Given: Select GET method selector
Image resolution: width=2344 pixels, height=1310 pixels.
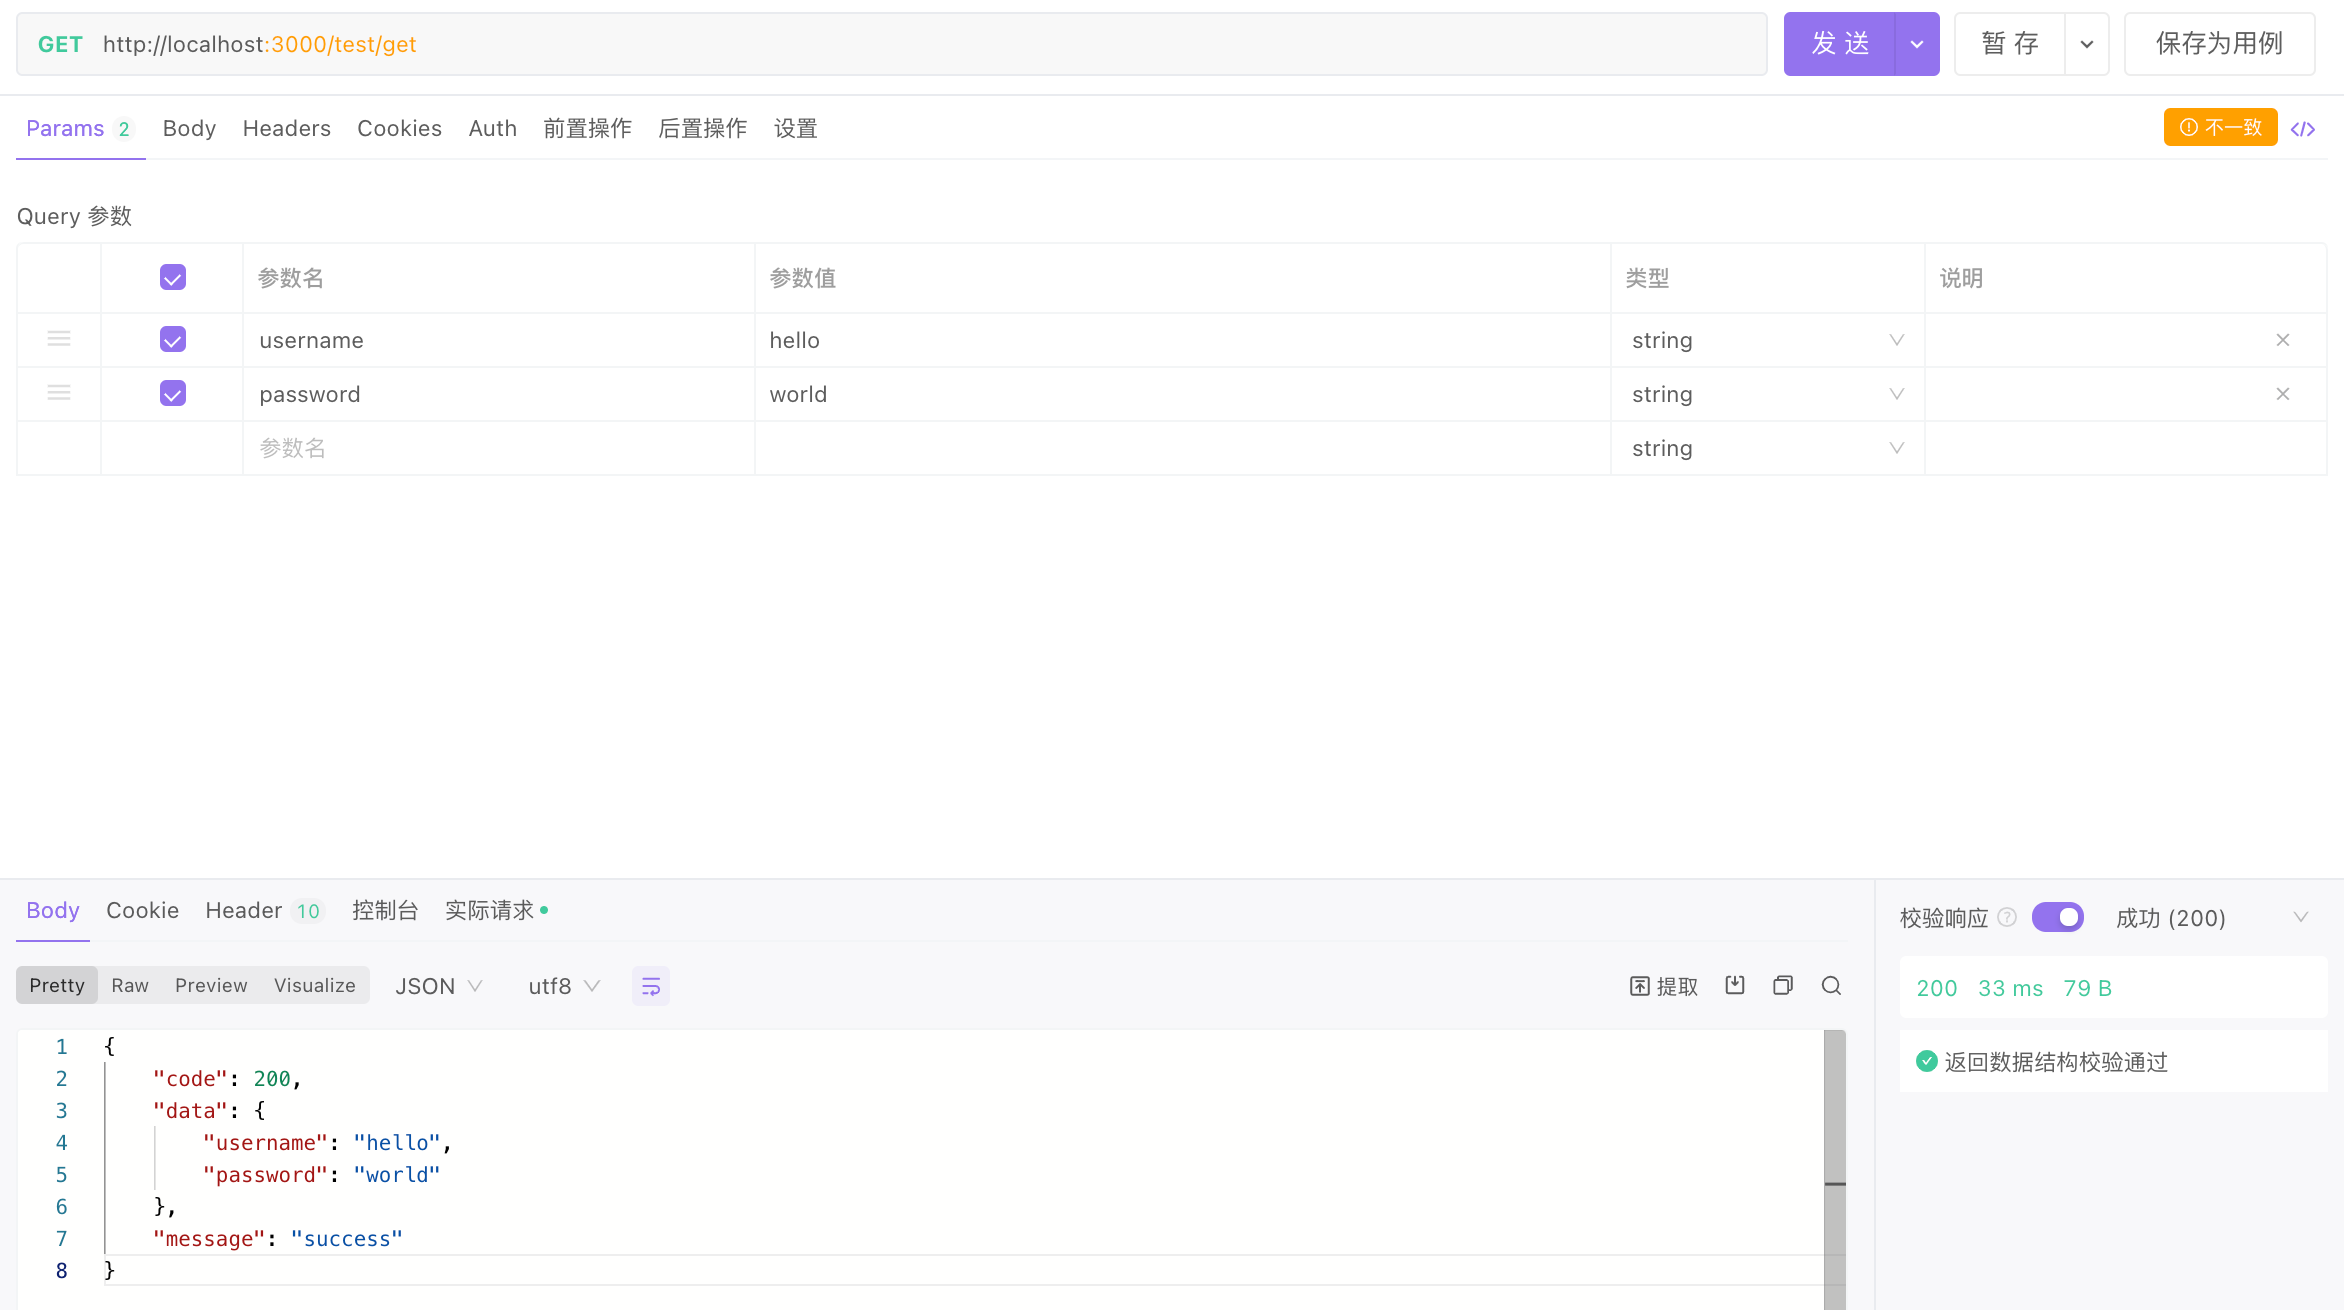Looking at the screenshot, I should point(60,44).
